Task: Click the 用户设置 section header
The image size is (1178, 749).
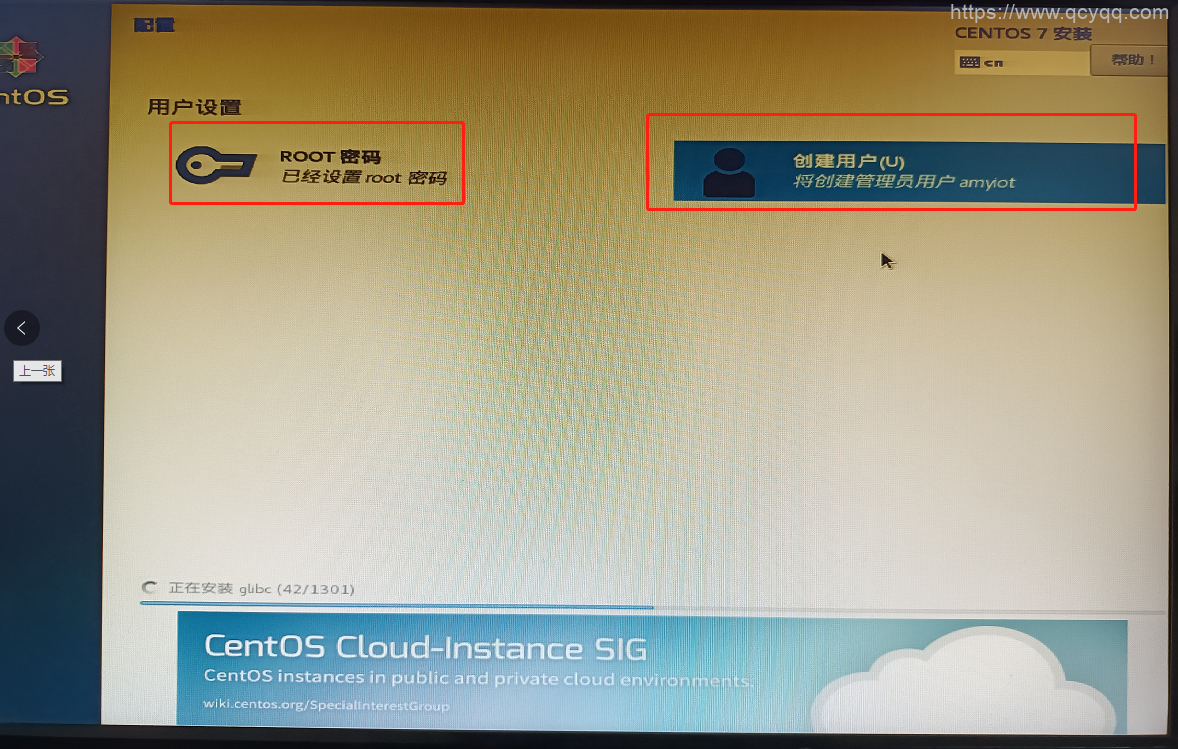Action: click(x=195, y=107)
